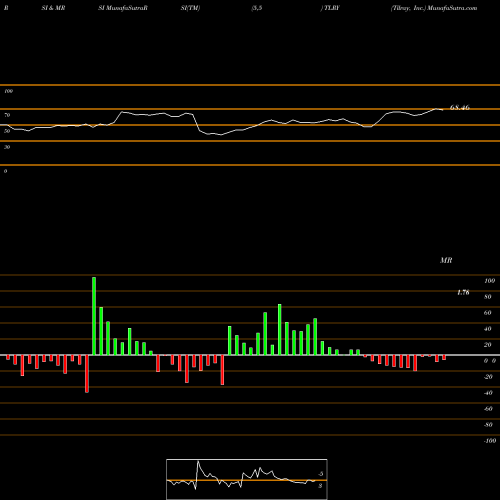Click the MR axis label -100

[x=490, y=441]
